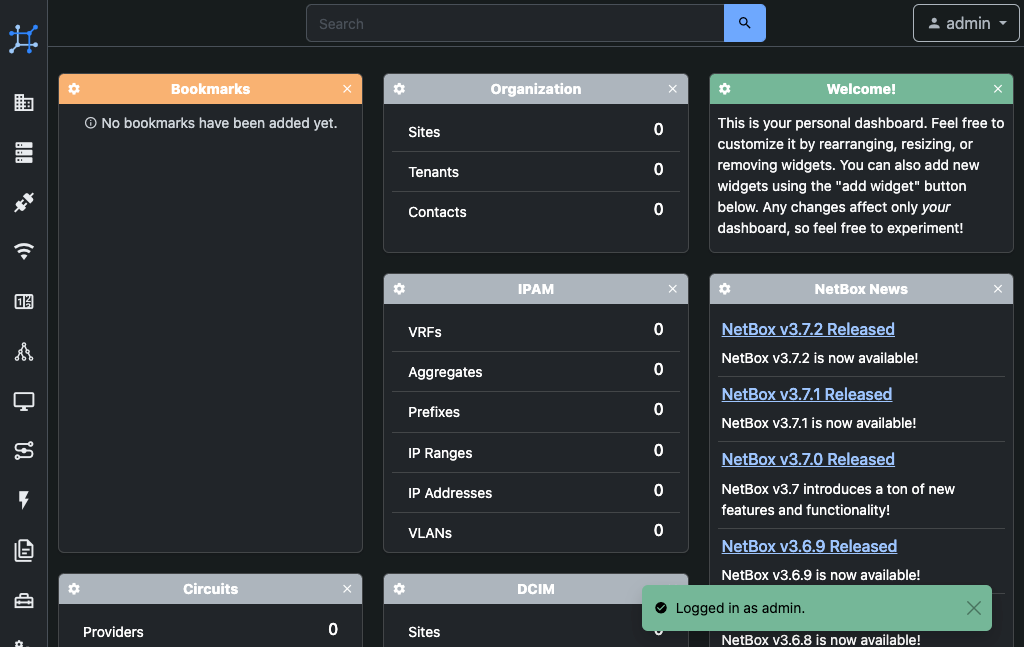Screen dimensions: 1024x647
Task: Click the Bookmarks widget title
Action: pos(210,89)
